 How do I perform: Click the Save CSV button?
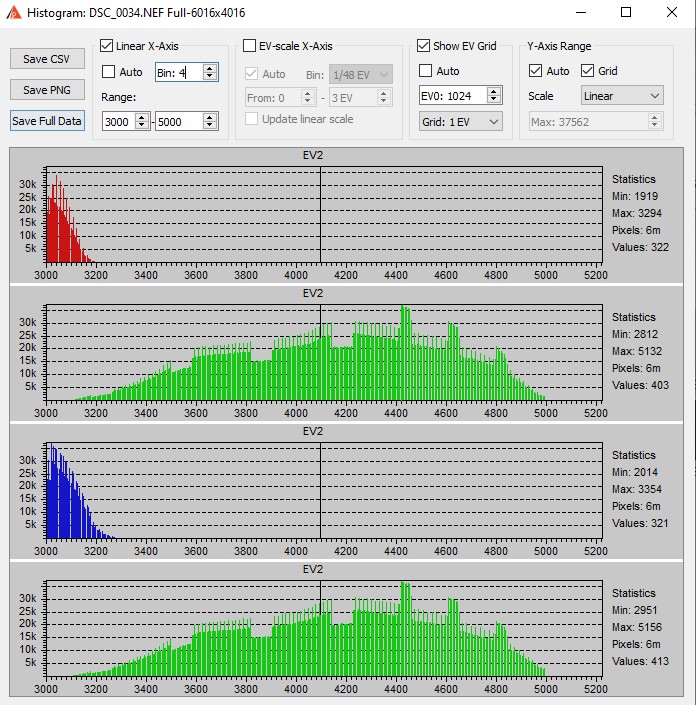pos(47,59)
